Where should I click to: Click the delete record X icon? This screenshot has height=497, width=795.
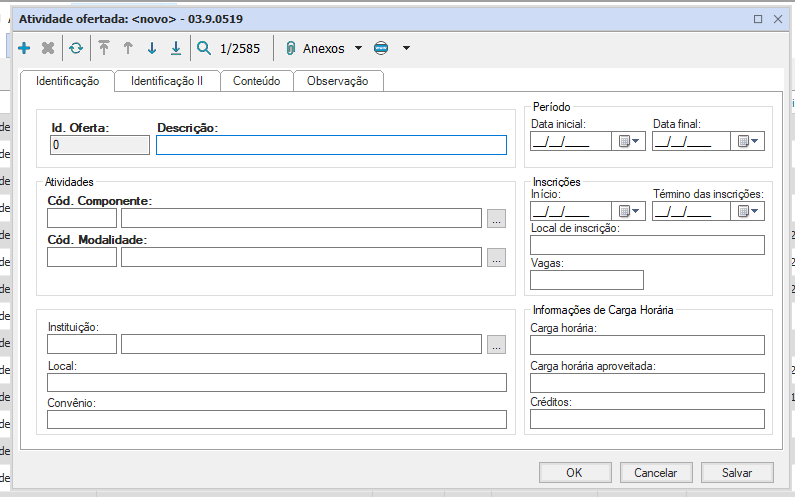pos(48,48)
